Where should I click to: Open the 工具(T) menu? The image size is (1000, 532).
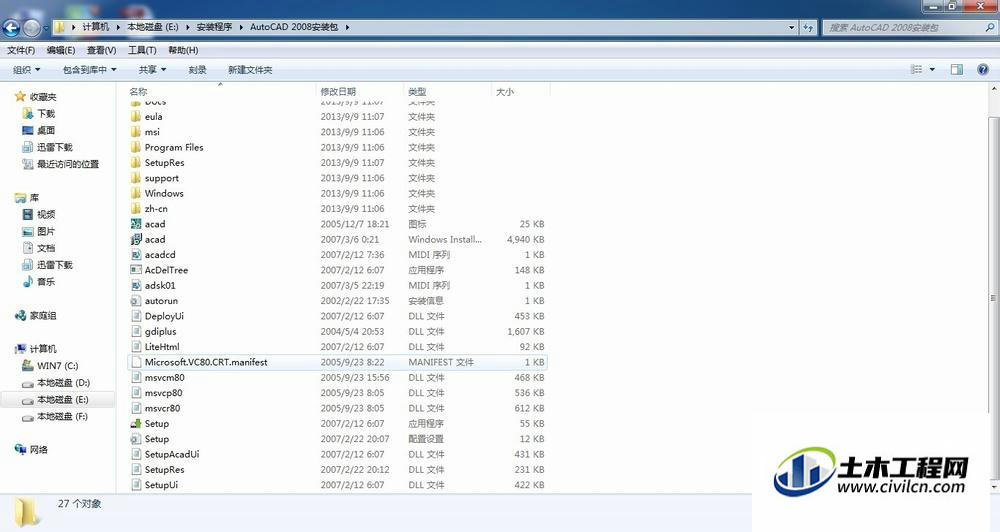click(142, 50)
